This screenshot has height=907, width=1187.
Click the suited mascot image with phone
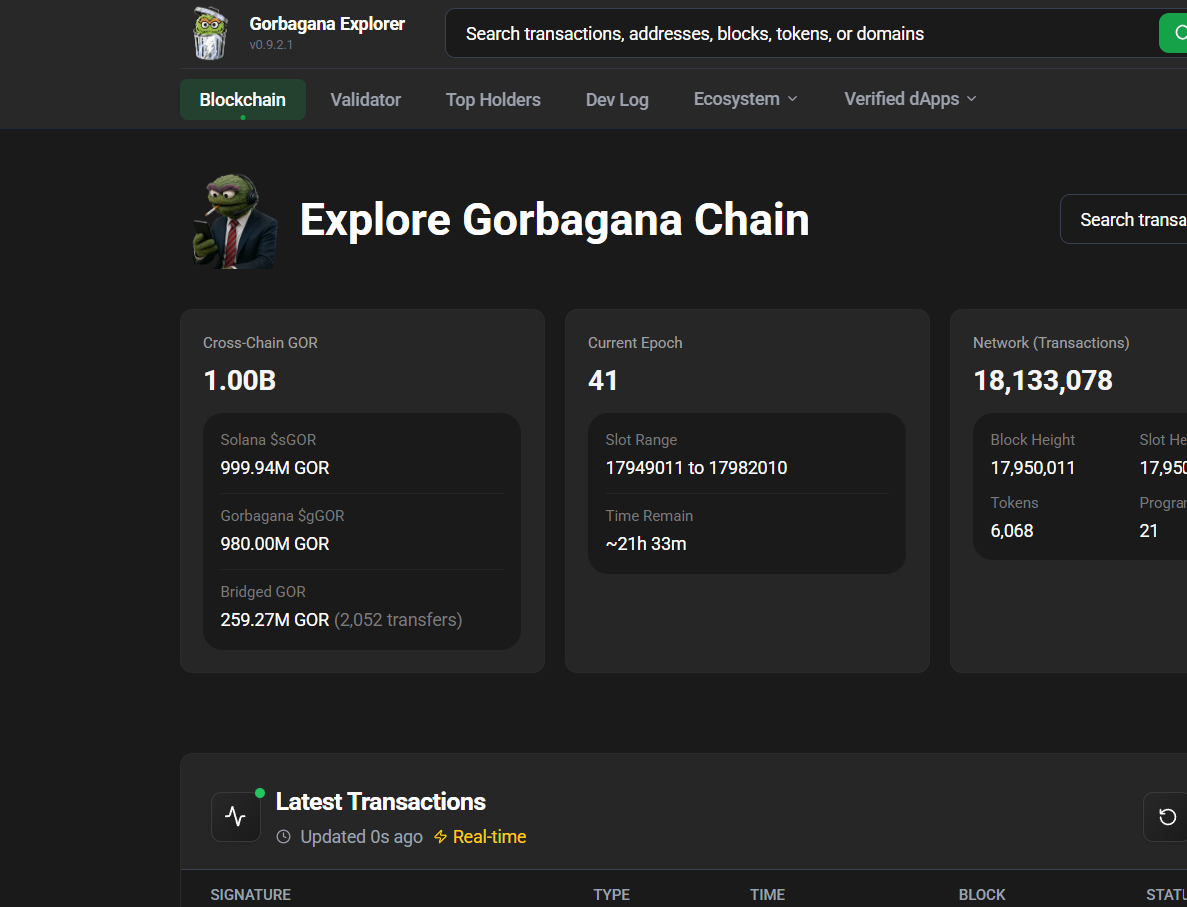click(234, 221)
